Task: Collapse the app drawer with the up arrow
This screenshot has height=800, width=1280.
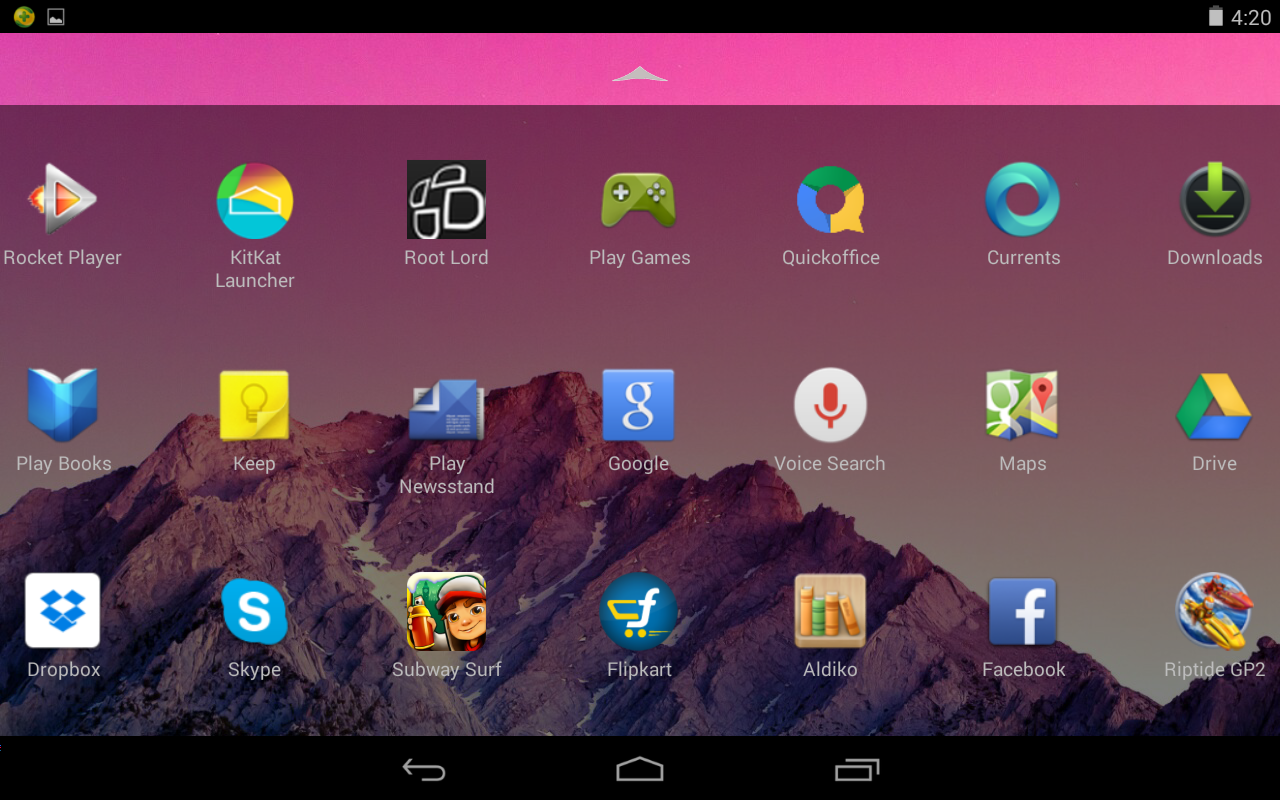Action: click(640, 74)
